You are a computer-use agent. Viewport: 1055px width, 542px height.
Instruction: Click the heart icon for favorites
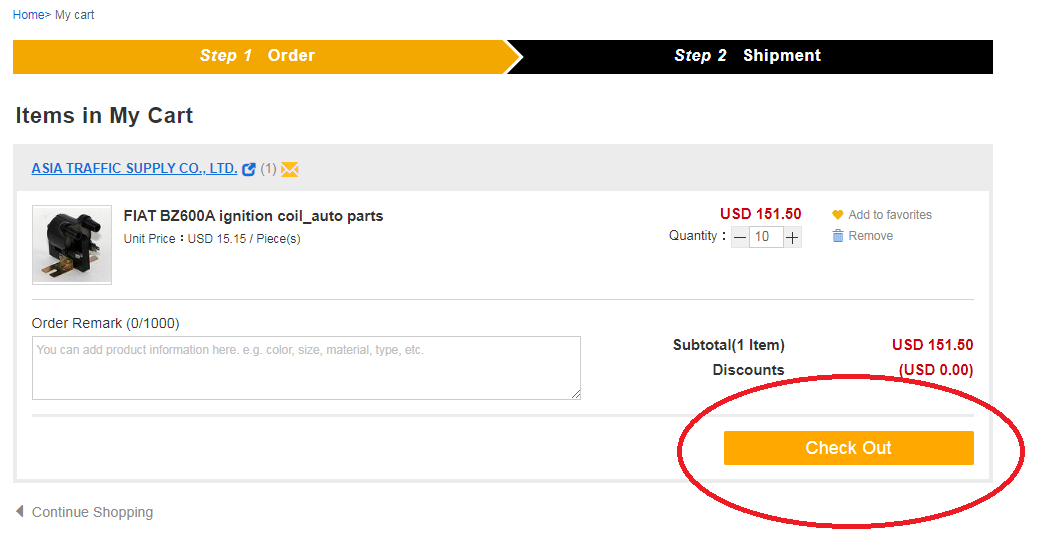(838, 215)
